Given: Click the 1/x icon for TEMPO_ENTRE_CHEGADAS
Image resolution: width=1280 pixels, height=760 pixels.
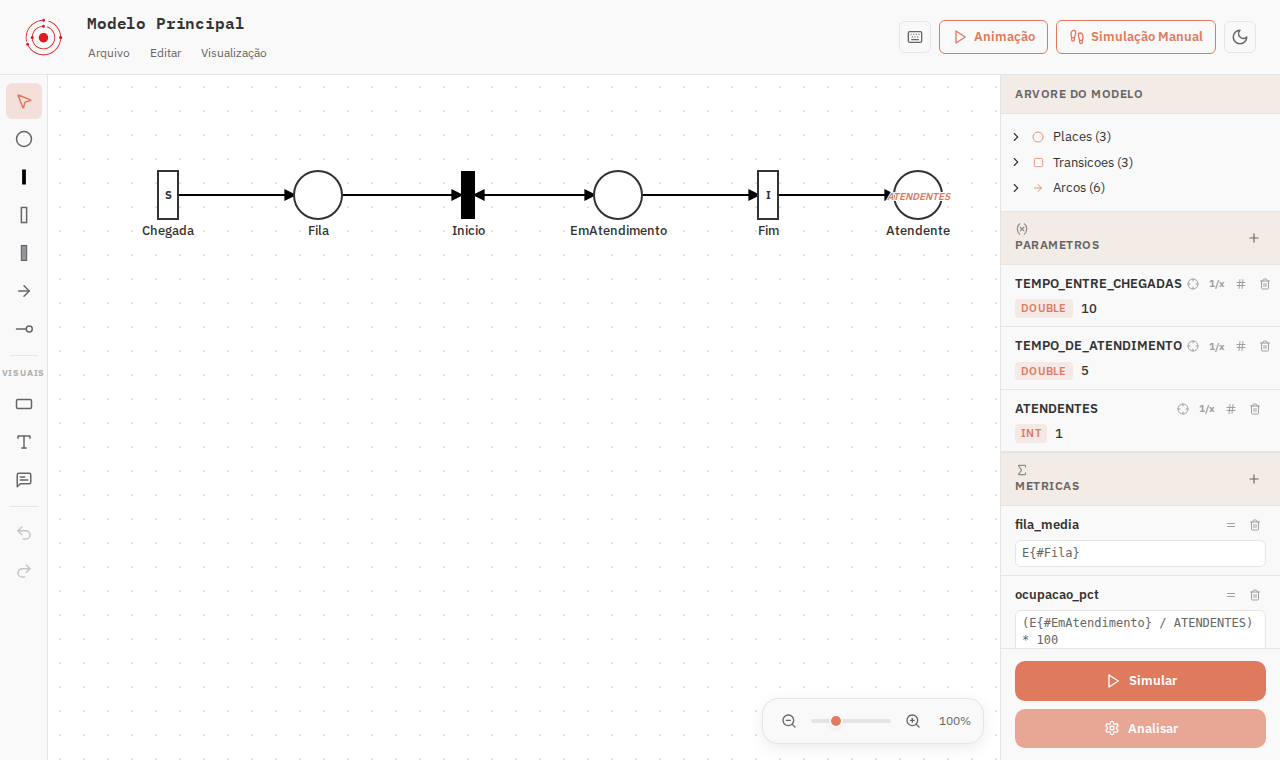Looking at the screenshot, I should coord(1217,284).
